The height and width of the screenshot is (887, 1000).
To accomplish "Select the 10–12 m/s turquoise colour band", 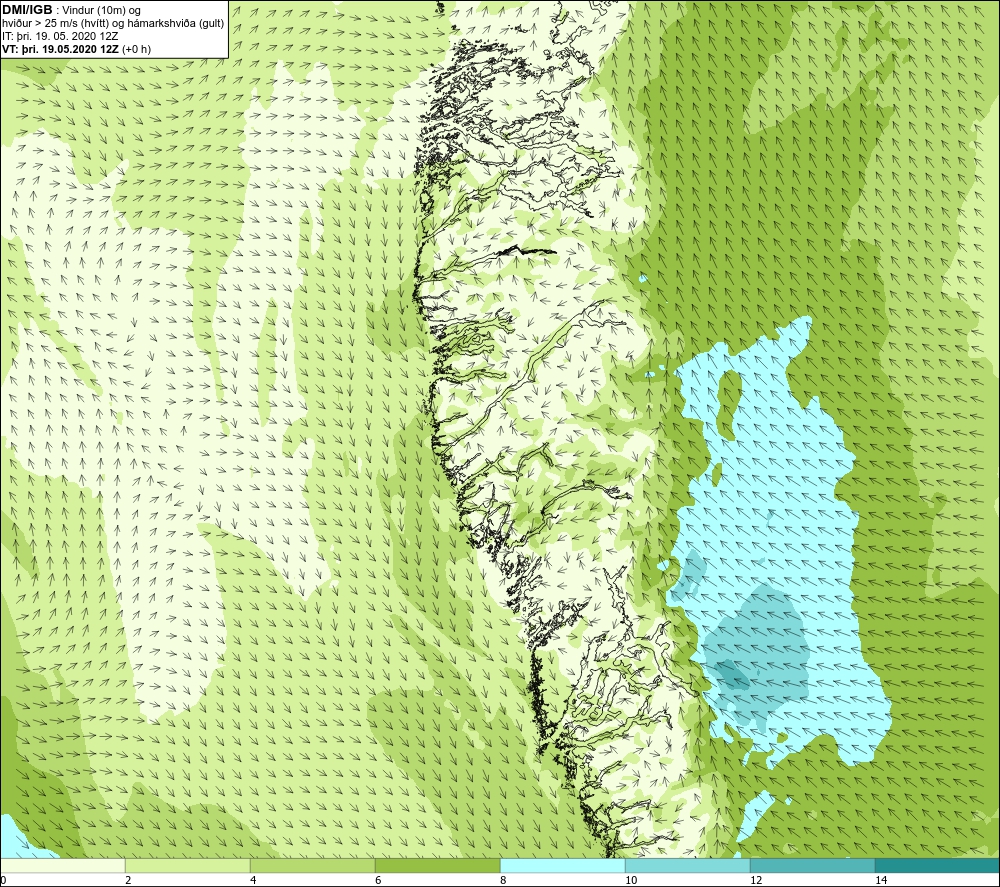I will pos(688,865).
